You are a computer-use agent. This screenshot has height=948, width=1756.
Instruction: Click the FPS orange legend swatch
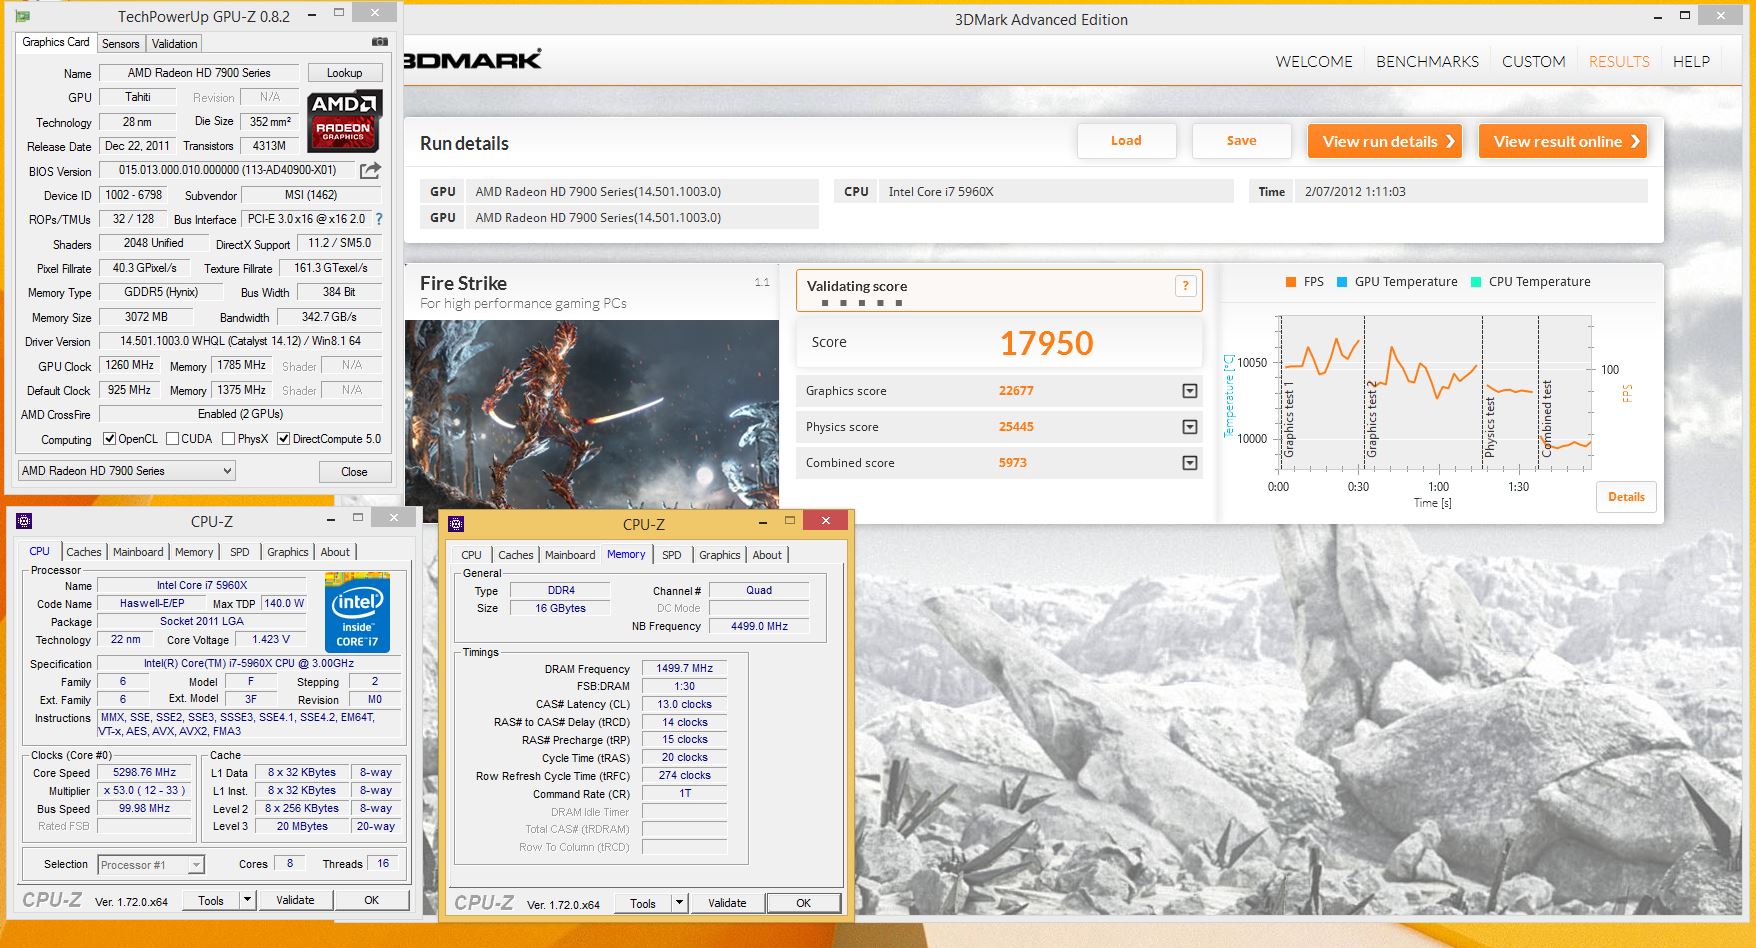pyautogui.click(x=1291, y=282)
